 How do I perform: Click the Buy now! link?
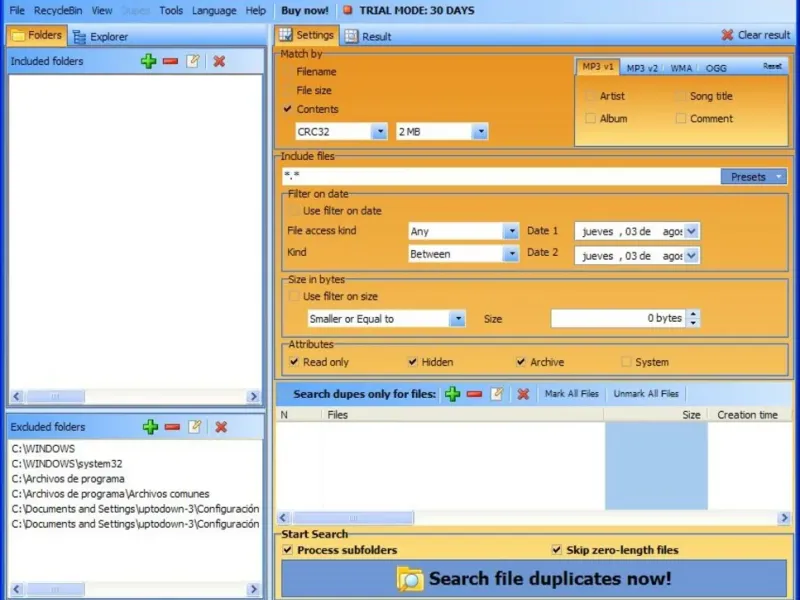[x=305, y=10]
